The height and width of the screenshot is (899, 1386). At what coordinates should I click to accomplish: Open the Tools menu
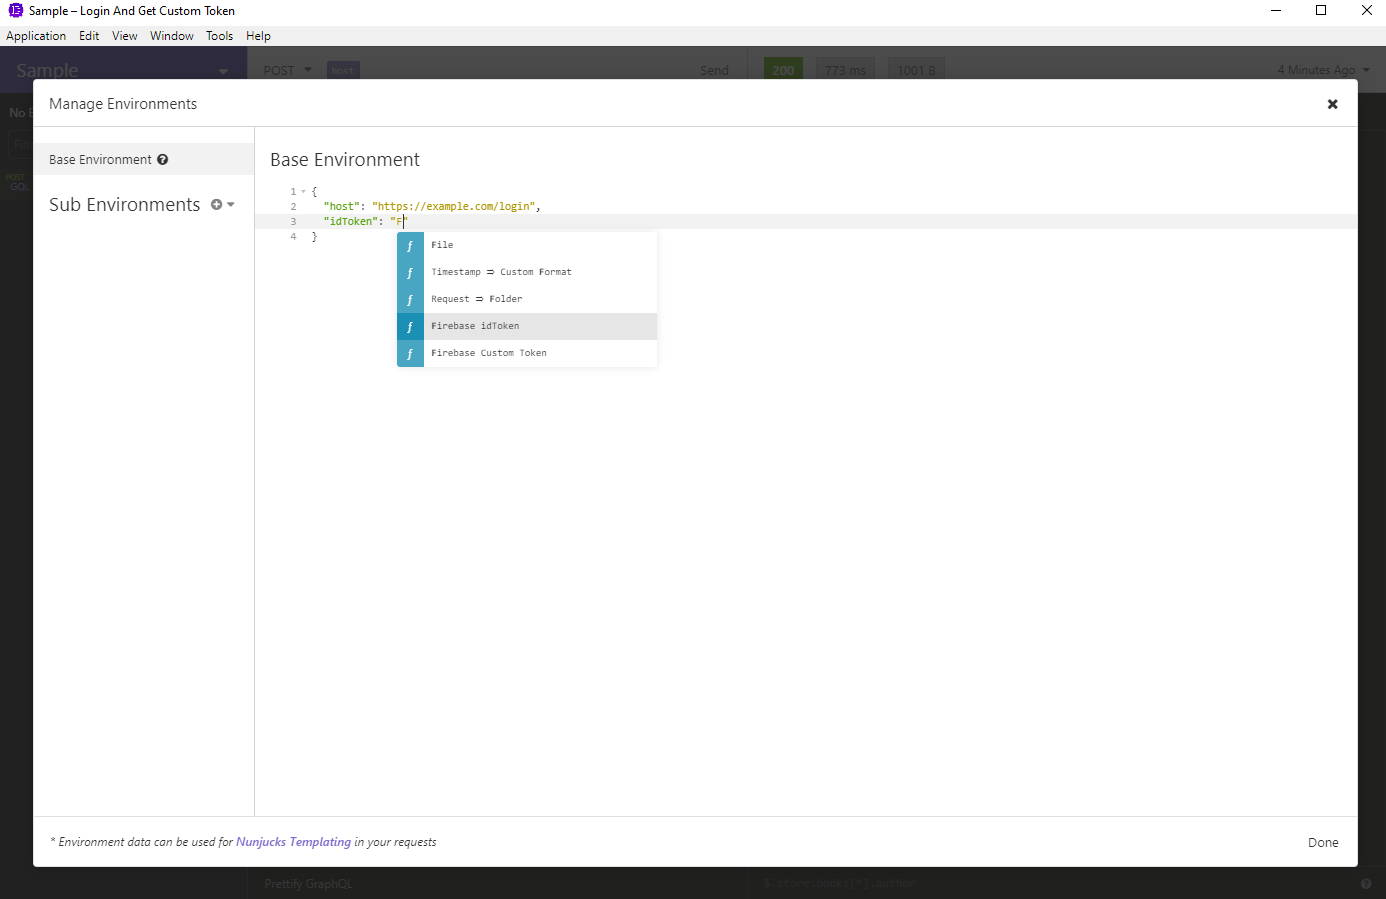tap(219, 36)
